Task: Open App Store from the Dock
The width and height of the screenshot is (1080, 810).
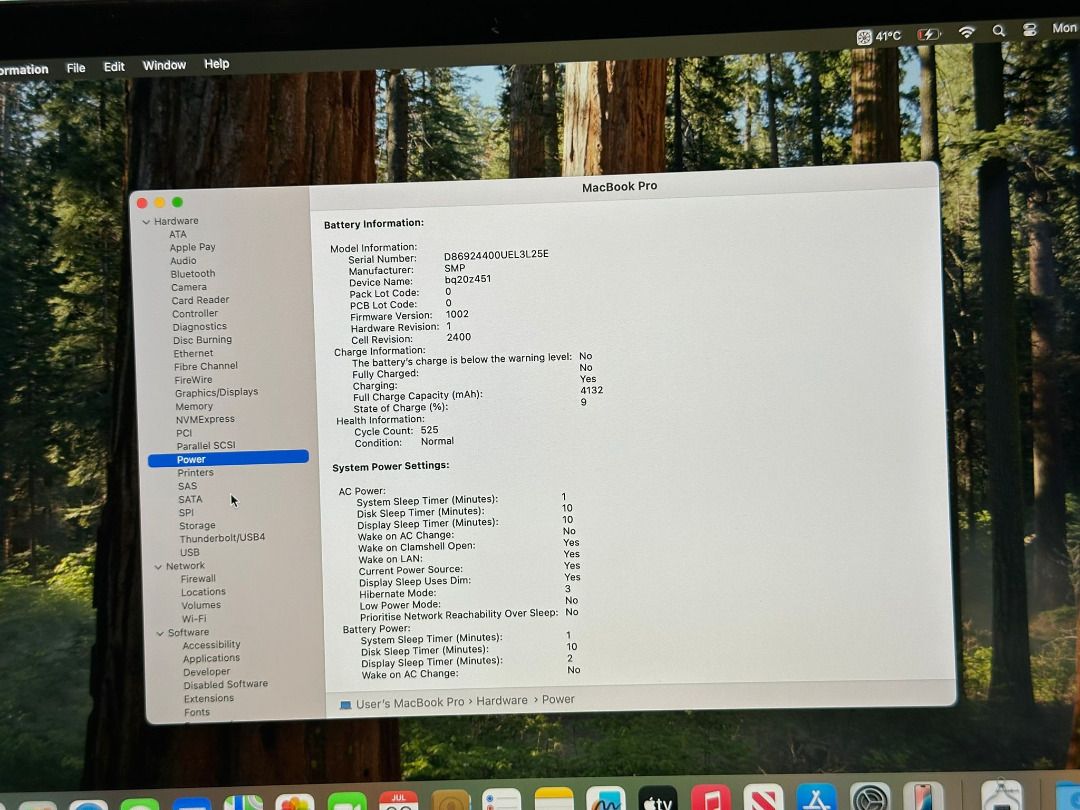Action: (x=816, y=798)
